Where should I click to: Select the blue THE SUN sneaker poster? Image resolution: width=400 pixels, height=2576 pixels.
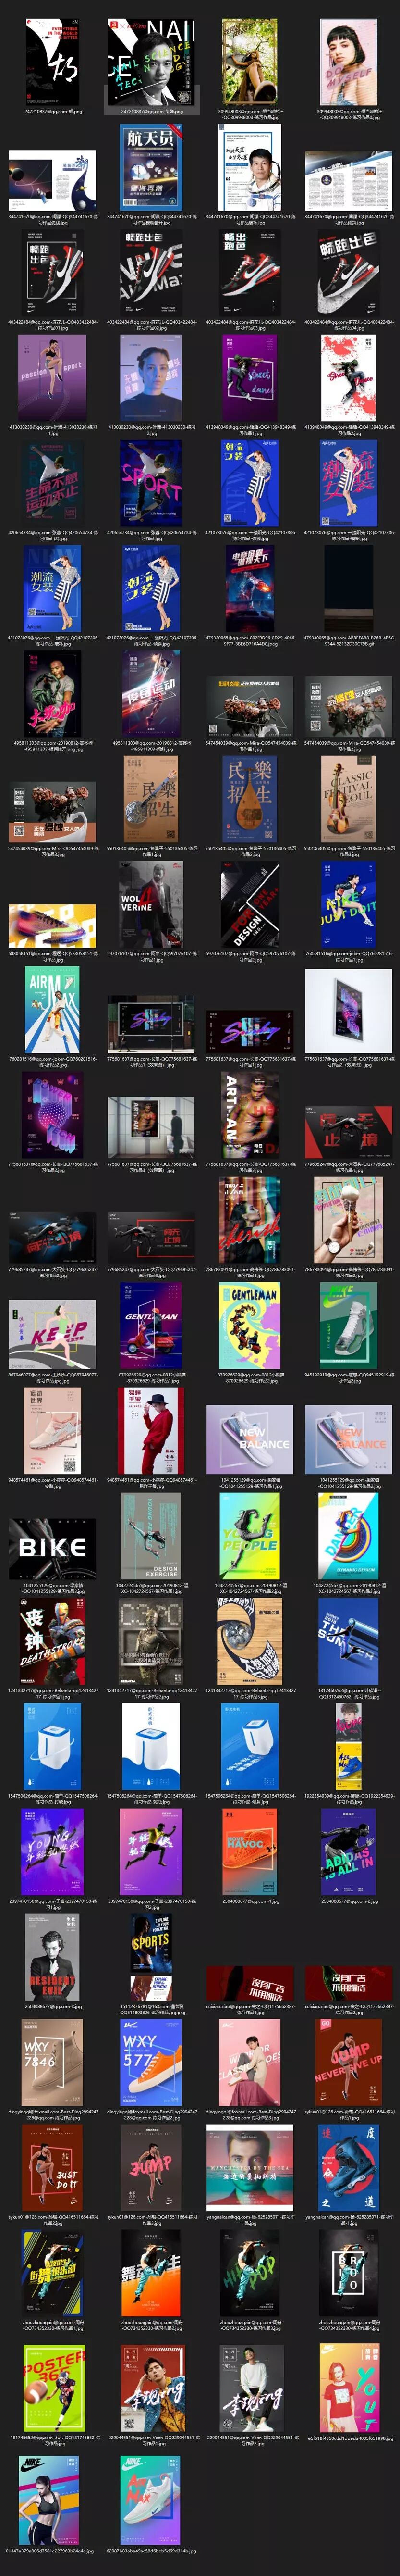point(348,1641)
